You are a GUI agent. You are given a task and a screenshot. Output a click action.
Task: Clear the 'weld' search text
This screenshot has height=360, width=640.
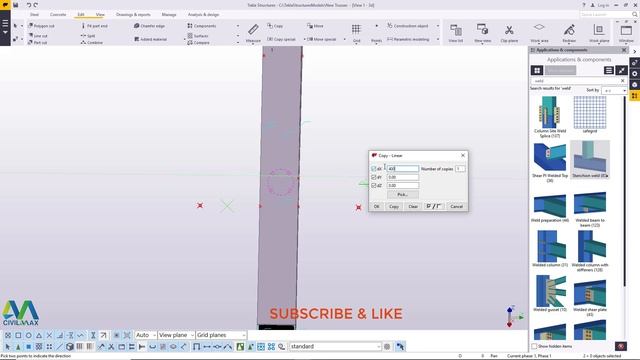(622, 81)
